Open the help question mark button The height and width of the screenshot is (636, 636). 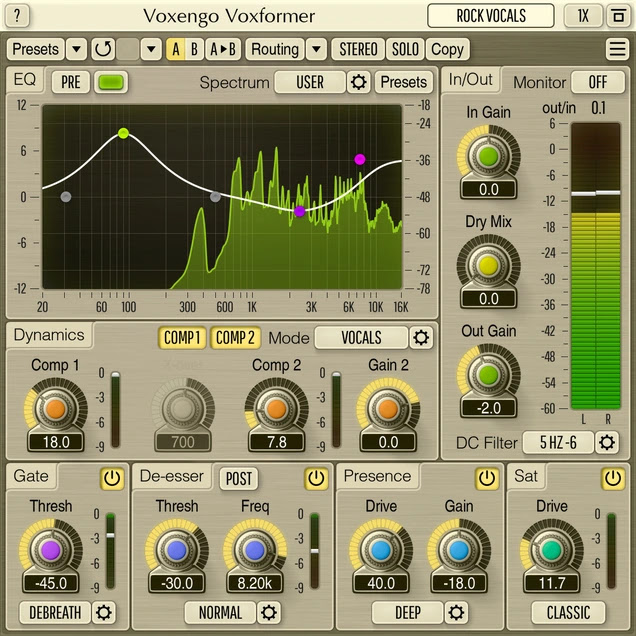pos(17,16)
